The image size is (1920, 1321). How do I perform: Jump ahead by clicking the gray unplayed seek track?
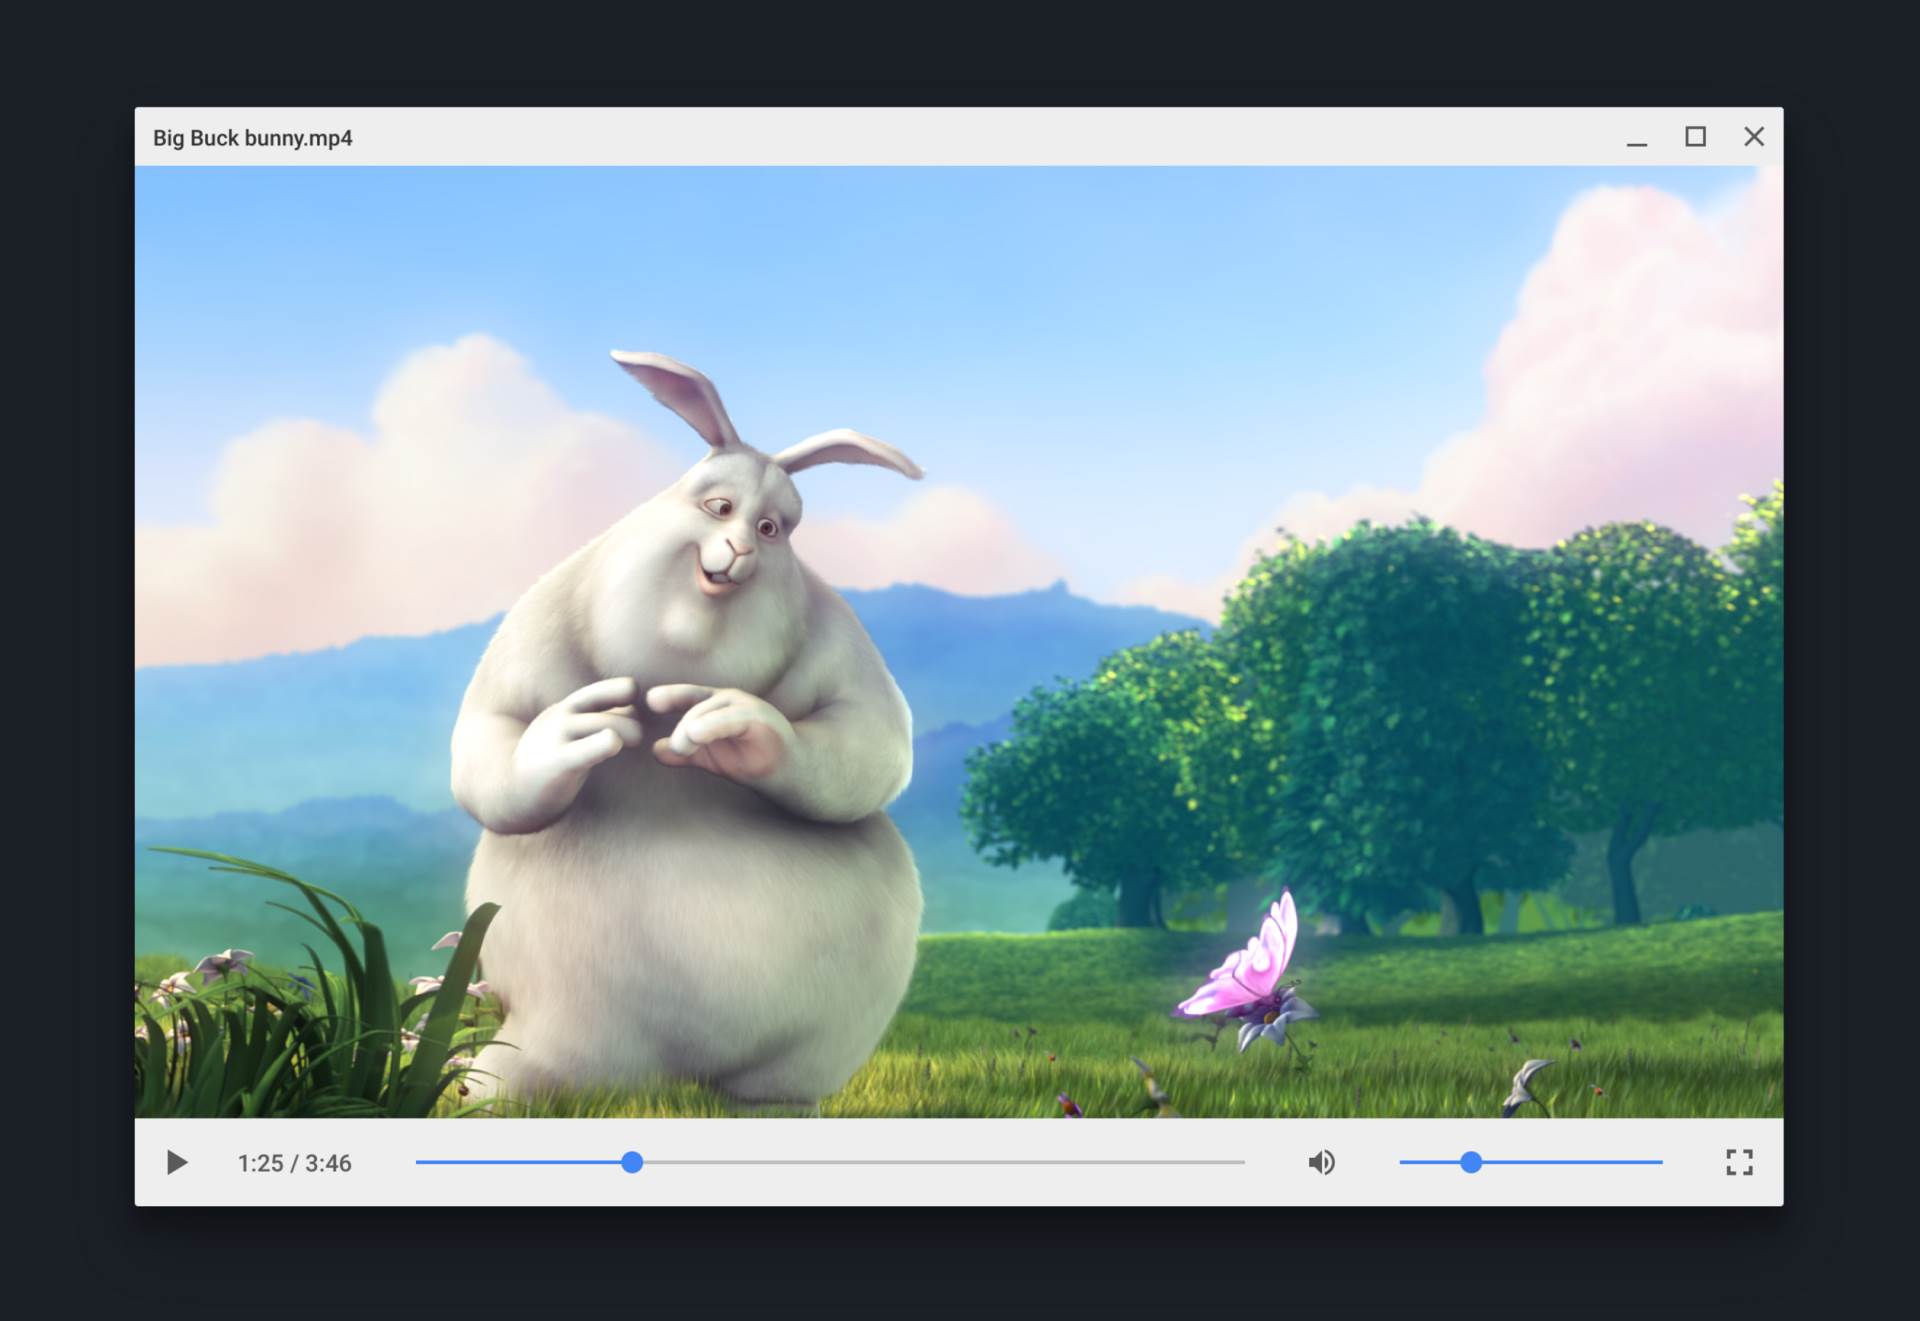click(x=940, y=1162)
